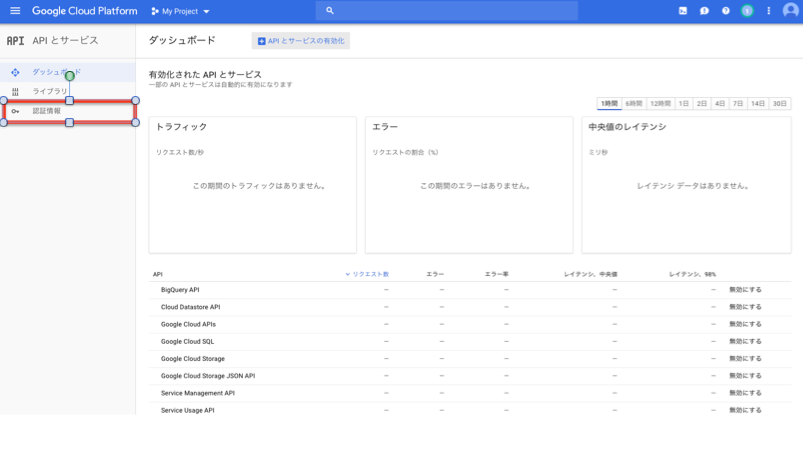Click the search magnifier icon
This screenshot has width=803, height=473.
[330, 11]
